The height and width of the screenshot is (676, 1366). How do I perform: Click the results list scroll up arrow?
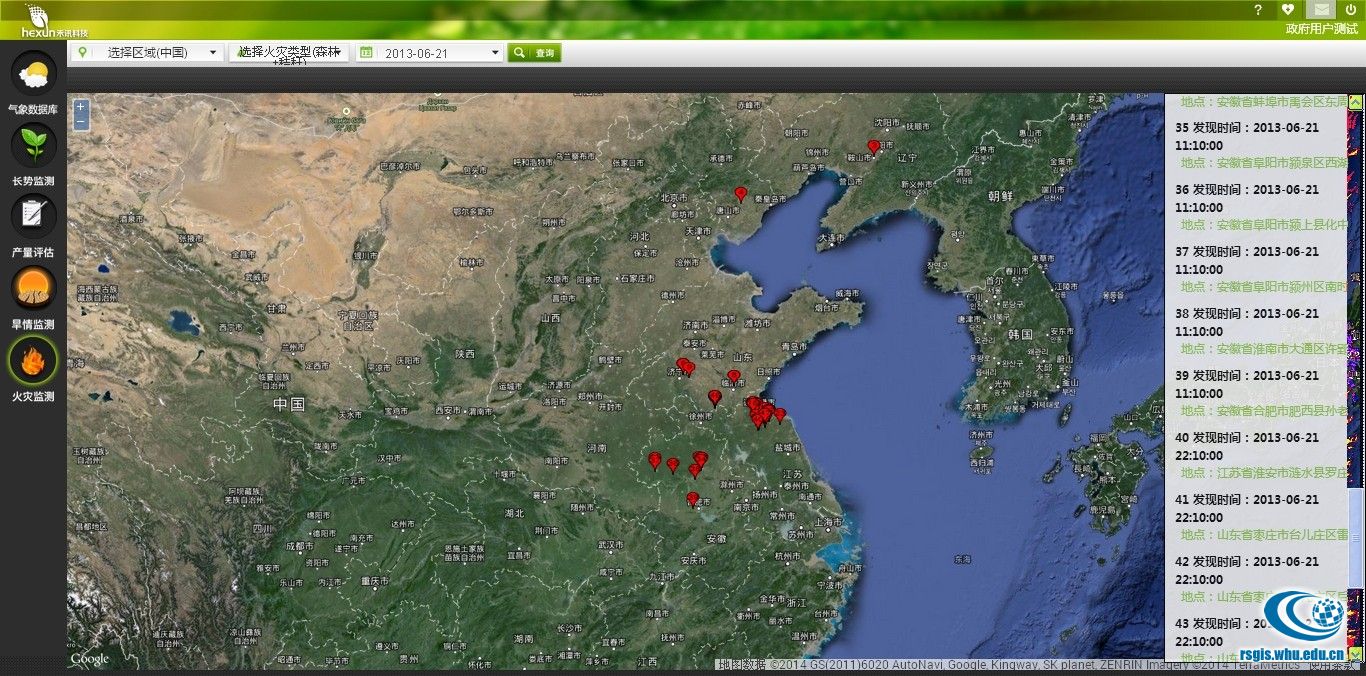(x=1356, y=101)
